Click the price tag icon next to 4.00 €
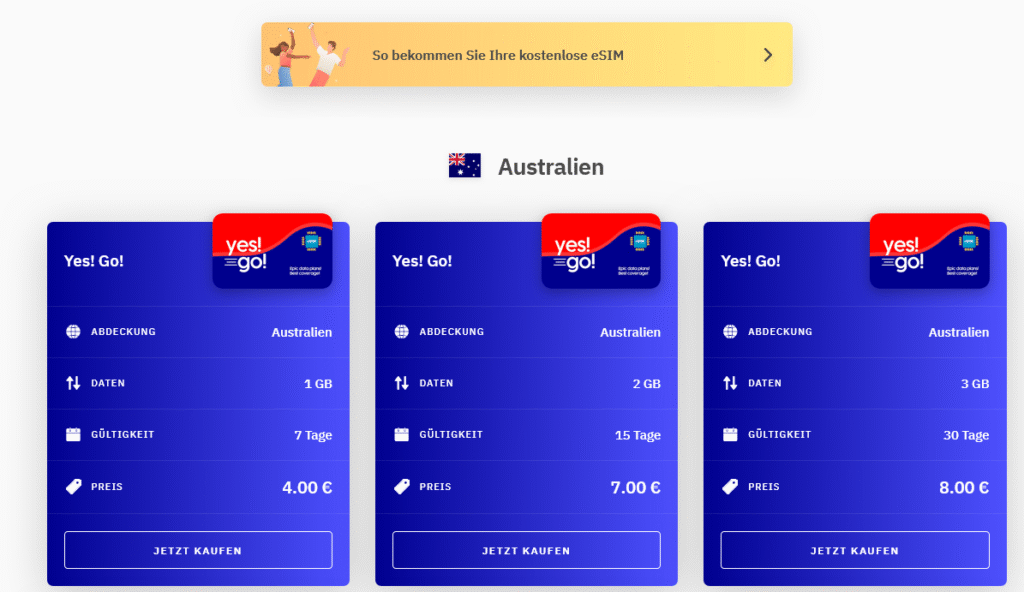1024x592 pixels. click(x=73, y=486)
